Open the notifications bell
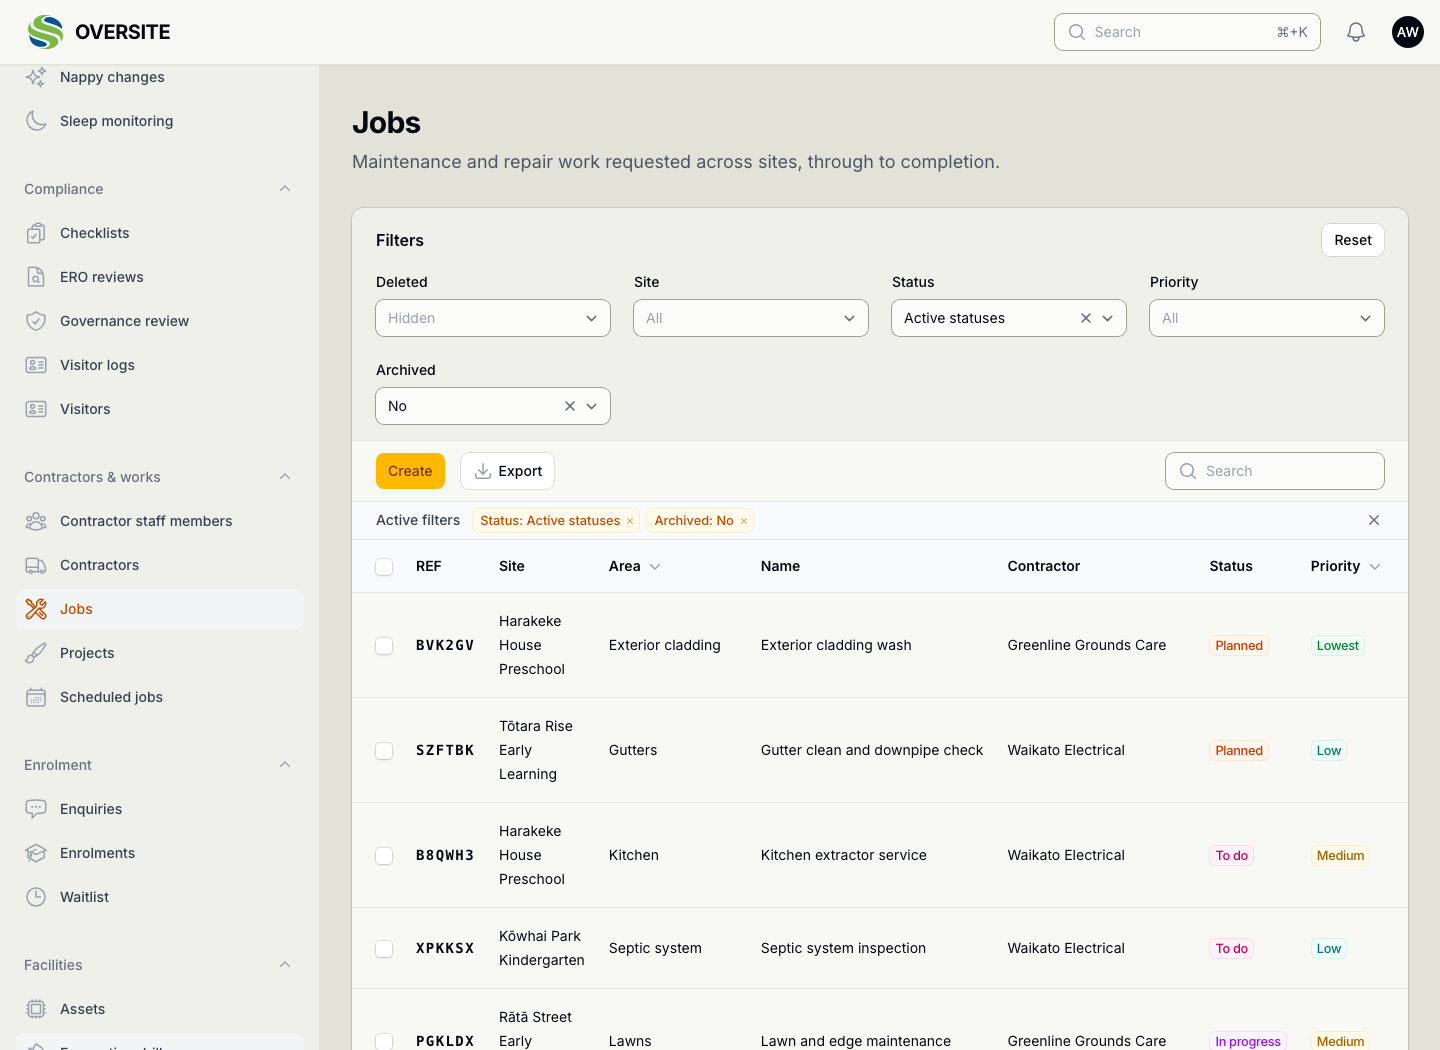The width and height of the screenshot is (1440, 1050). pos(1356,32)
